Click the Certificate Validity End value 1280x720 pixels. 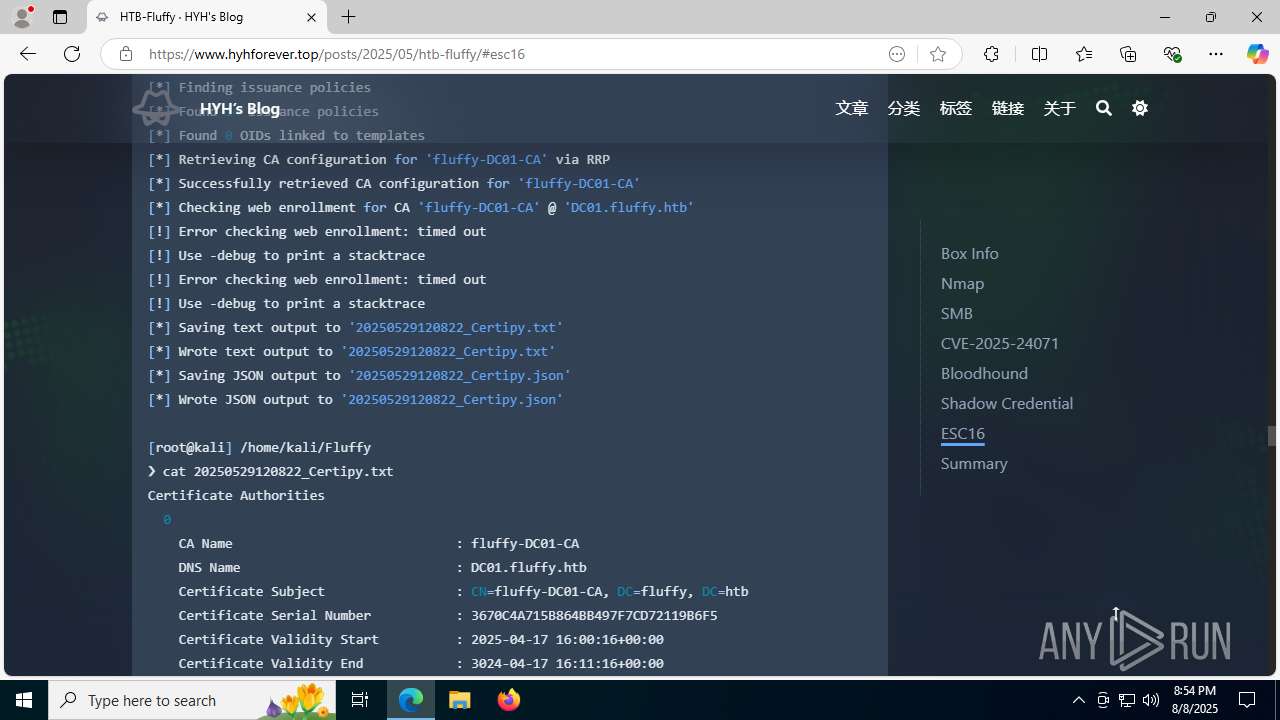pyautogui.click(x=567, y=663)
